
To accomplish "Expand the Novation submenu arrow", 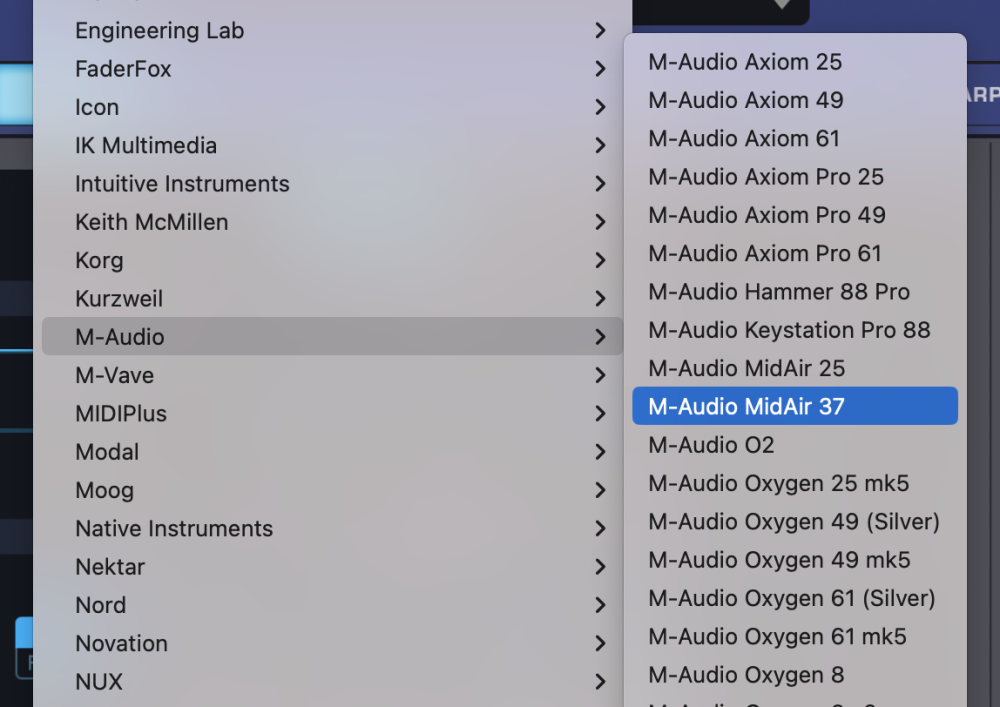I will 600,644.
